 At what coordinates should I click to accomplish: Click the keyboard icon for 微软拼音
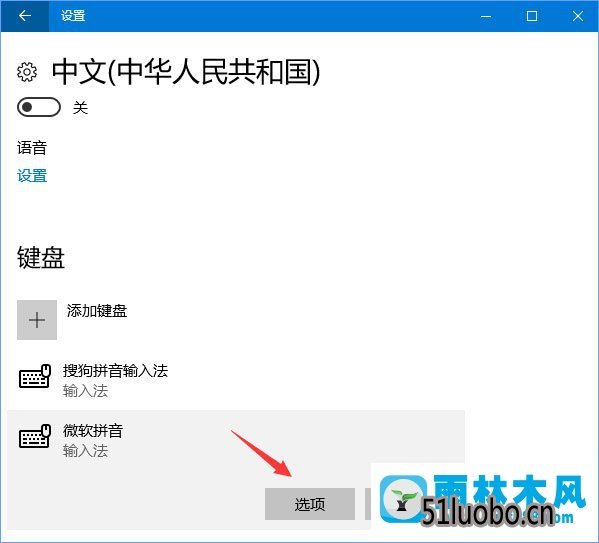coord(35,436)
